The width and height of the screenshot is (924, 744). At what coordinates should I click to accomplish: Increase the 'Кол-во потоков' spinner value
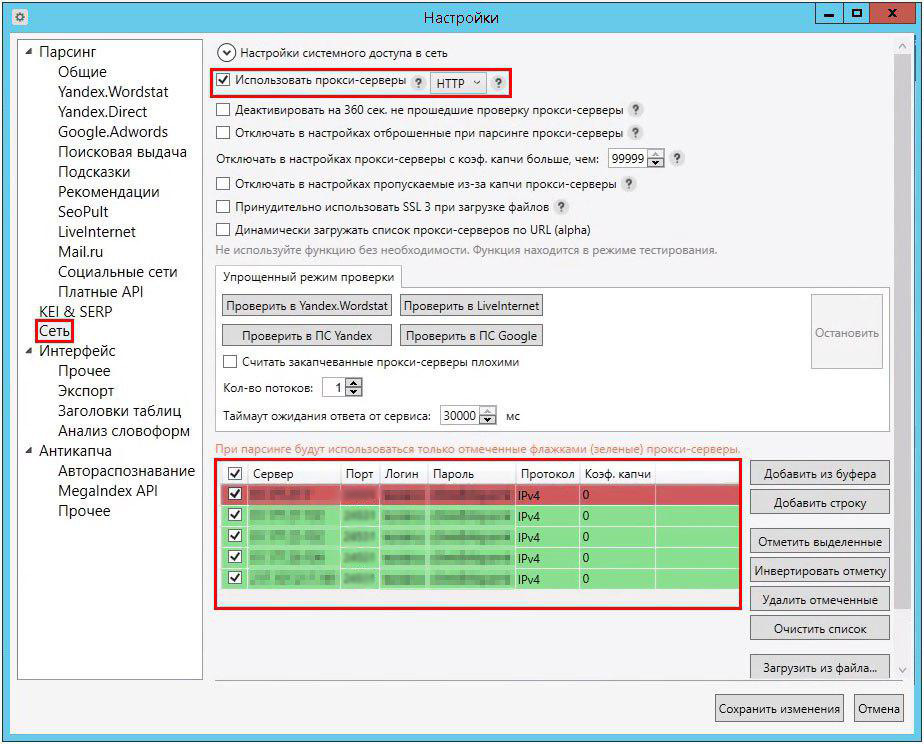tap(355, 383)
